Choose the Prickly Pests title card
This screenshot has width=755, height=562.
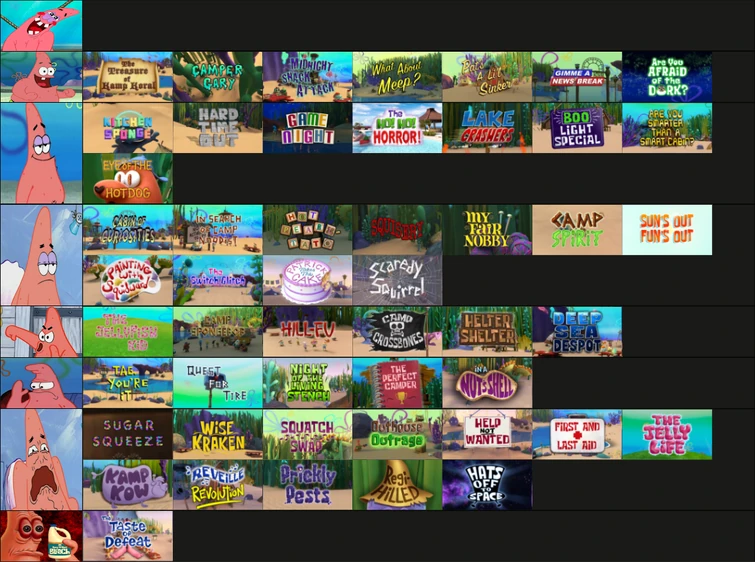coord(308,485)
